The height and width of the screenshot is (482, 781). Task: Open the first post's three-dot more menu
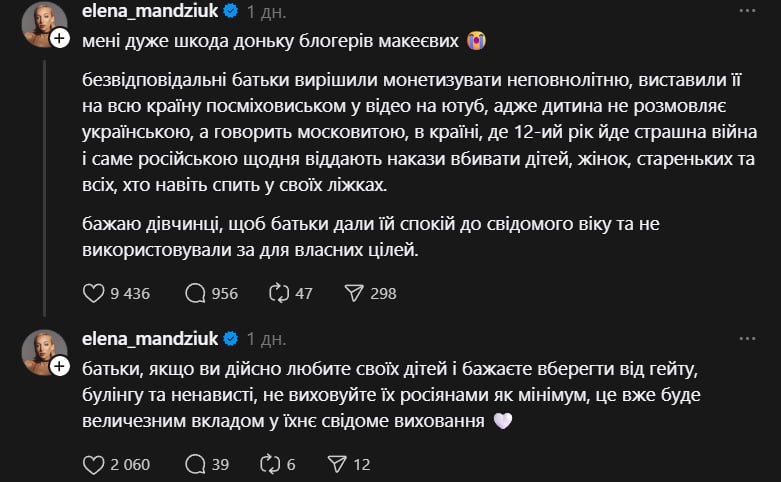pos(748,13)
